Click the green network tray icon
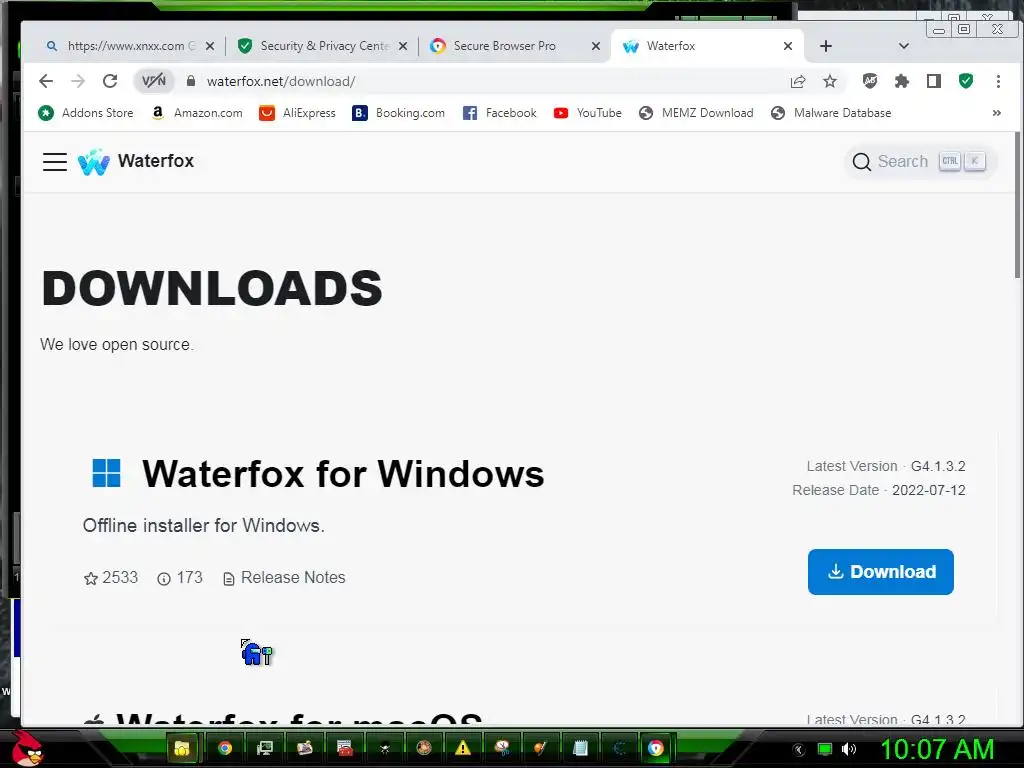Image resolution: width=1024 pixels, height=768 pixels. (x=825, y=749)
